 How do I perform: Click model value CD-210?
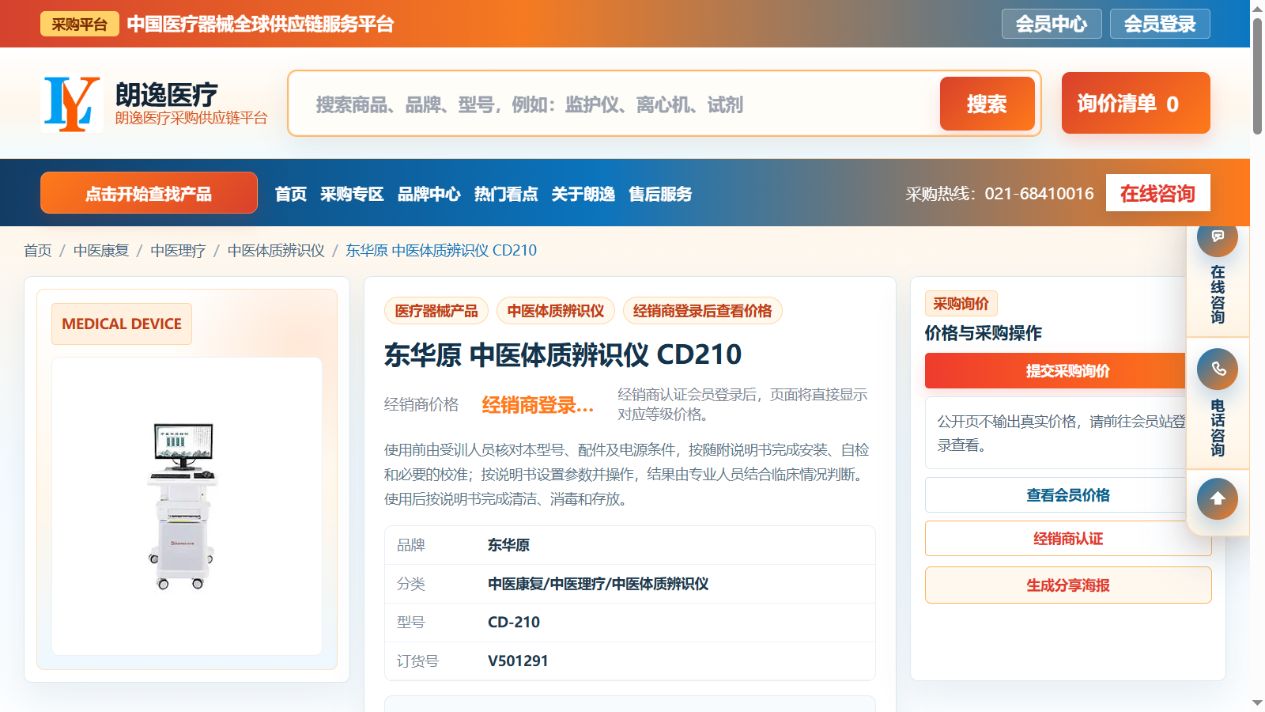click(x=514, y=622)
